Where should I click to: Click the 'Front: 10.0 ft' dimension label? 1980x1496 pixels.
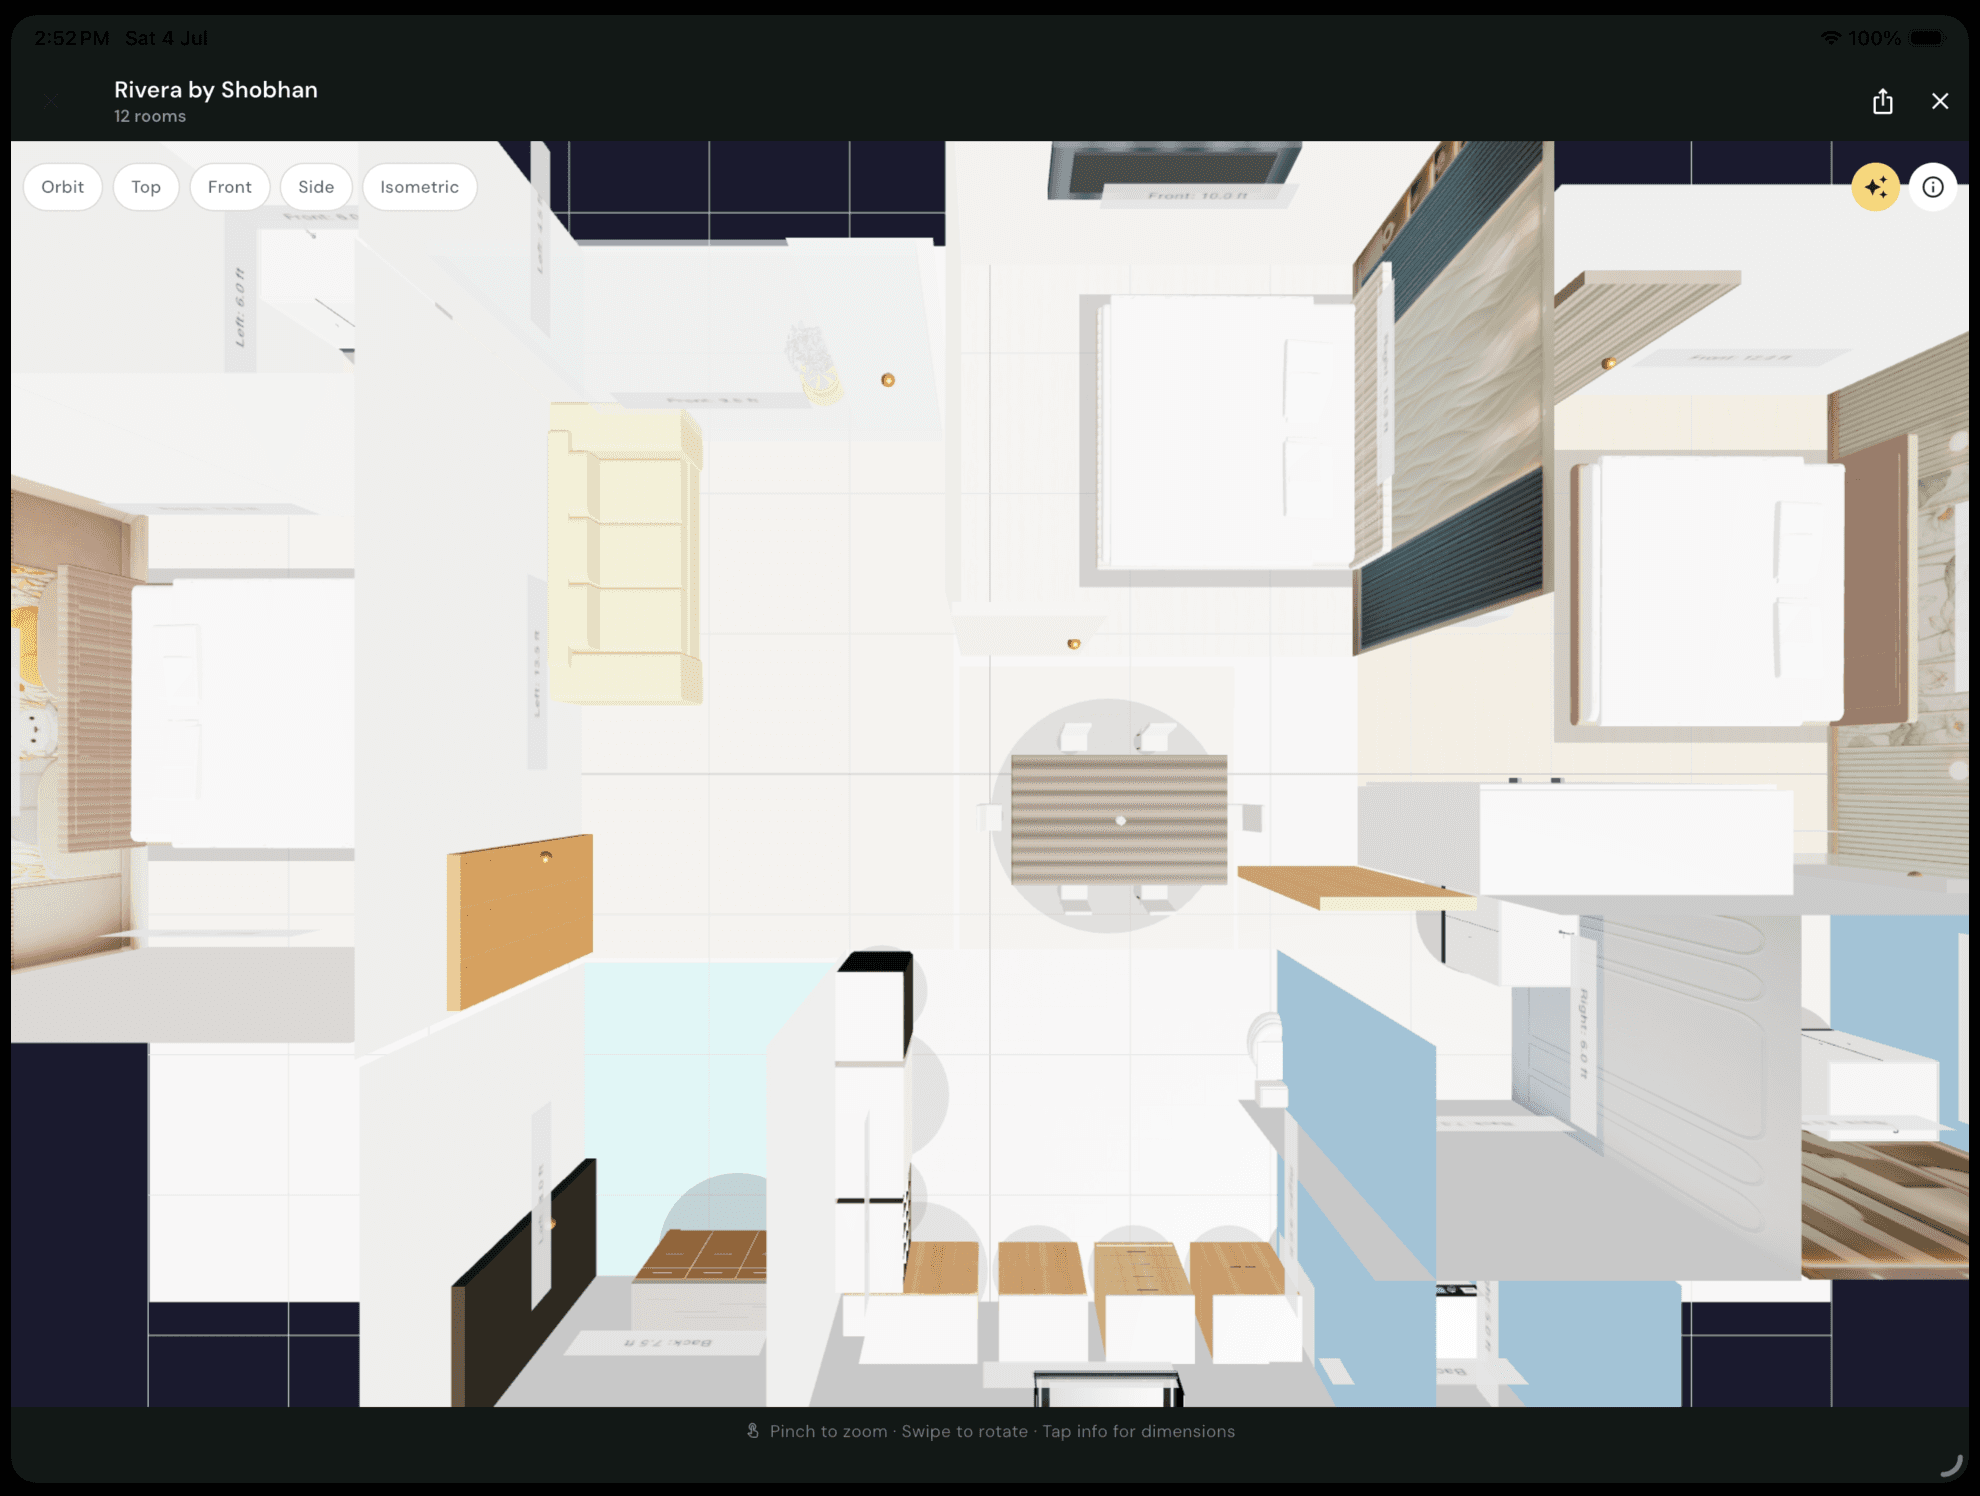1198,195
